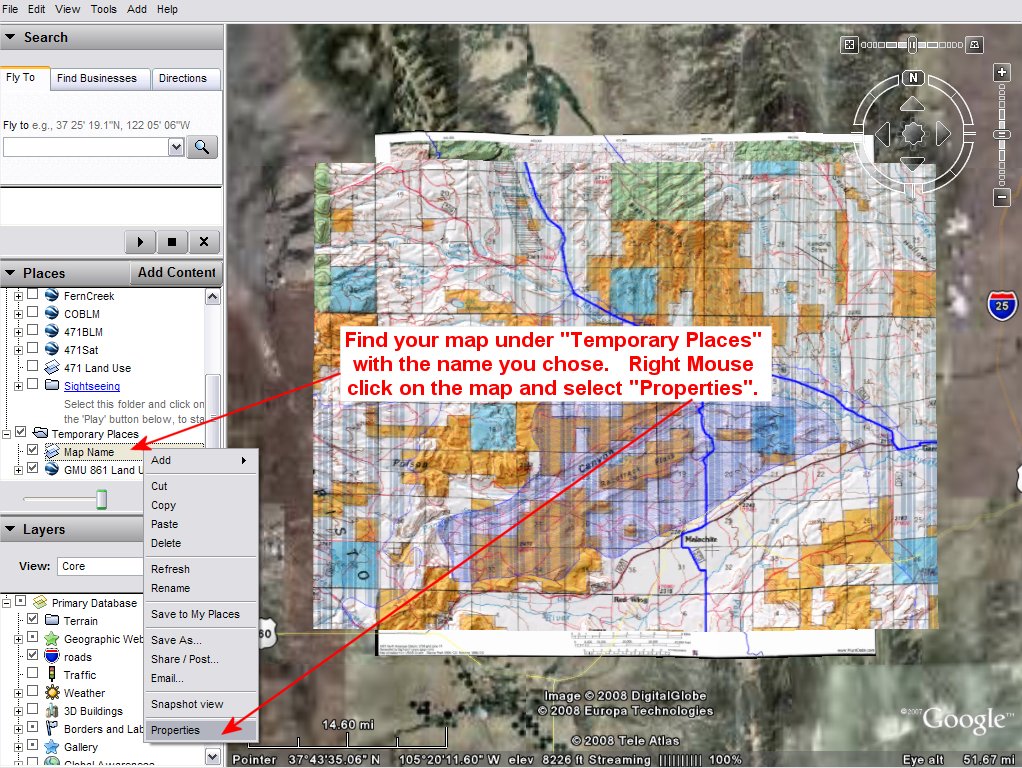Screen dimensions: 1022x768
Task: Click the zoom in plus button
Action: click(1002, 72)
